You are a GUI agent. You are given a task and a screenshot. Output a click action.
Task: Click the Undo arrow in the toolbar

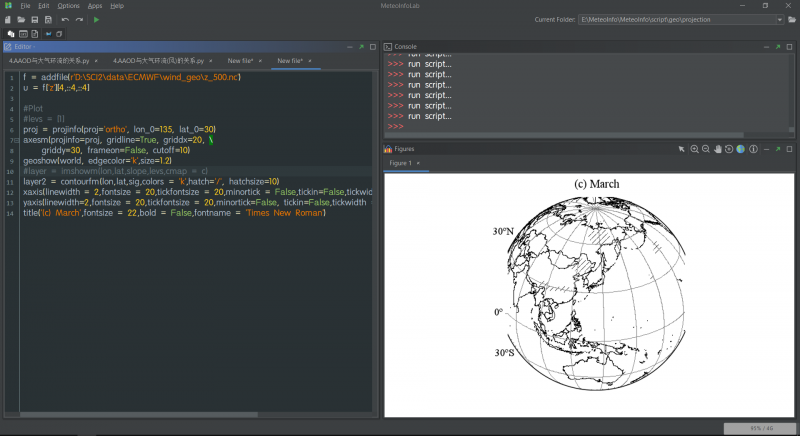[65, 19]
